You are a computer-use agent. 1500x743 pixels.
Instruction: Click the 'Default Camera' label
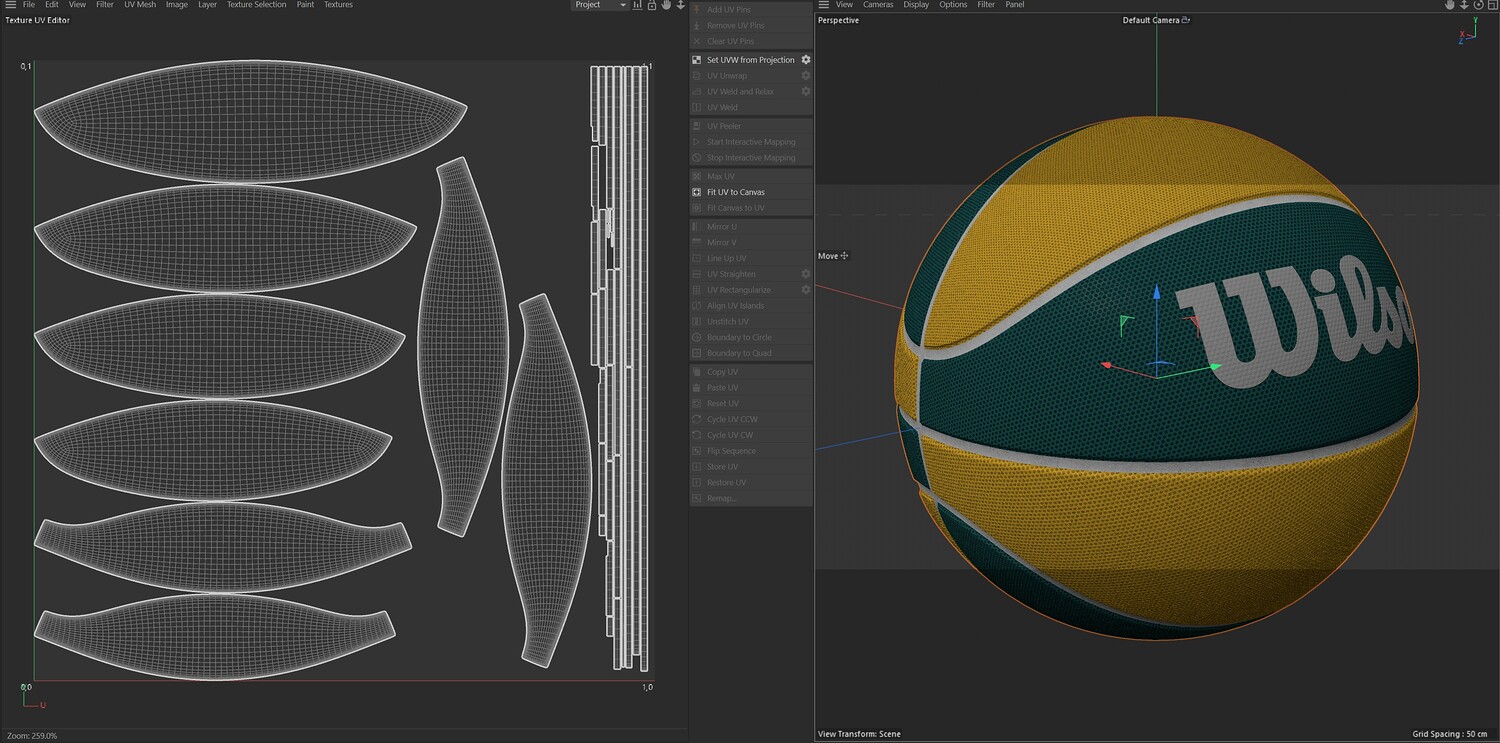(x=1151, y=20)
